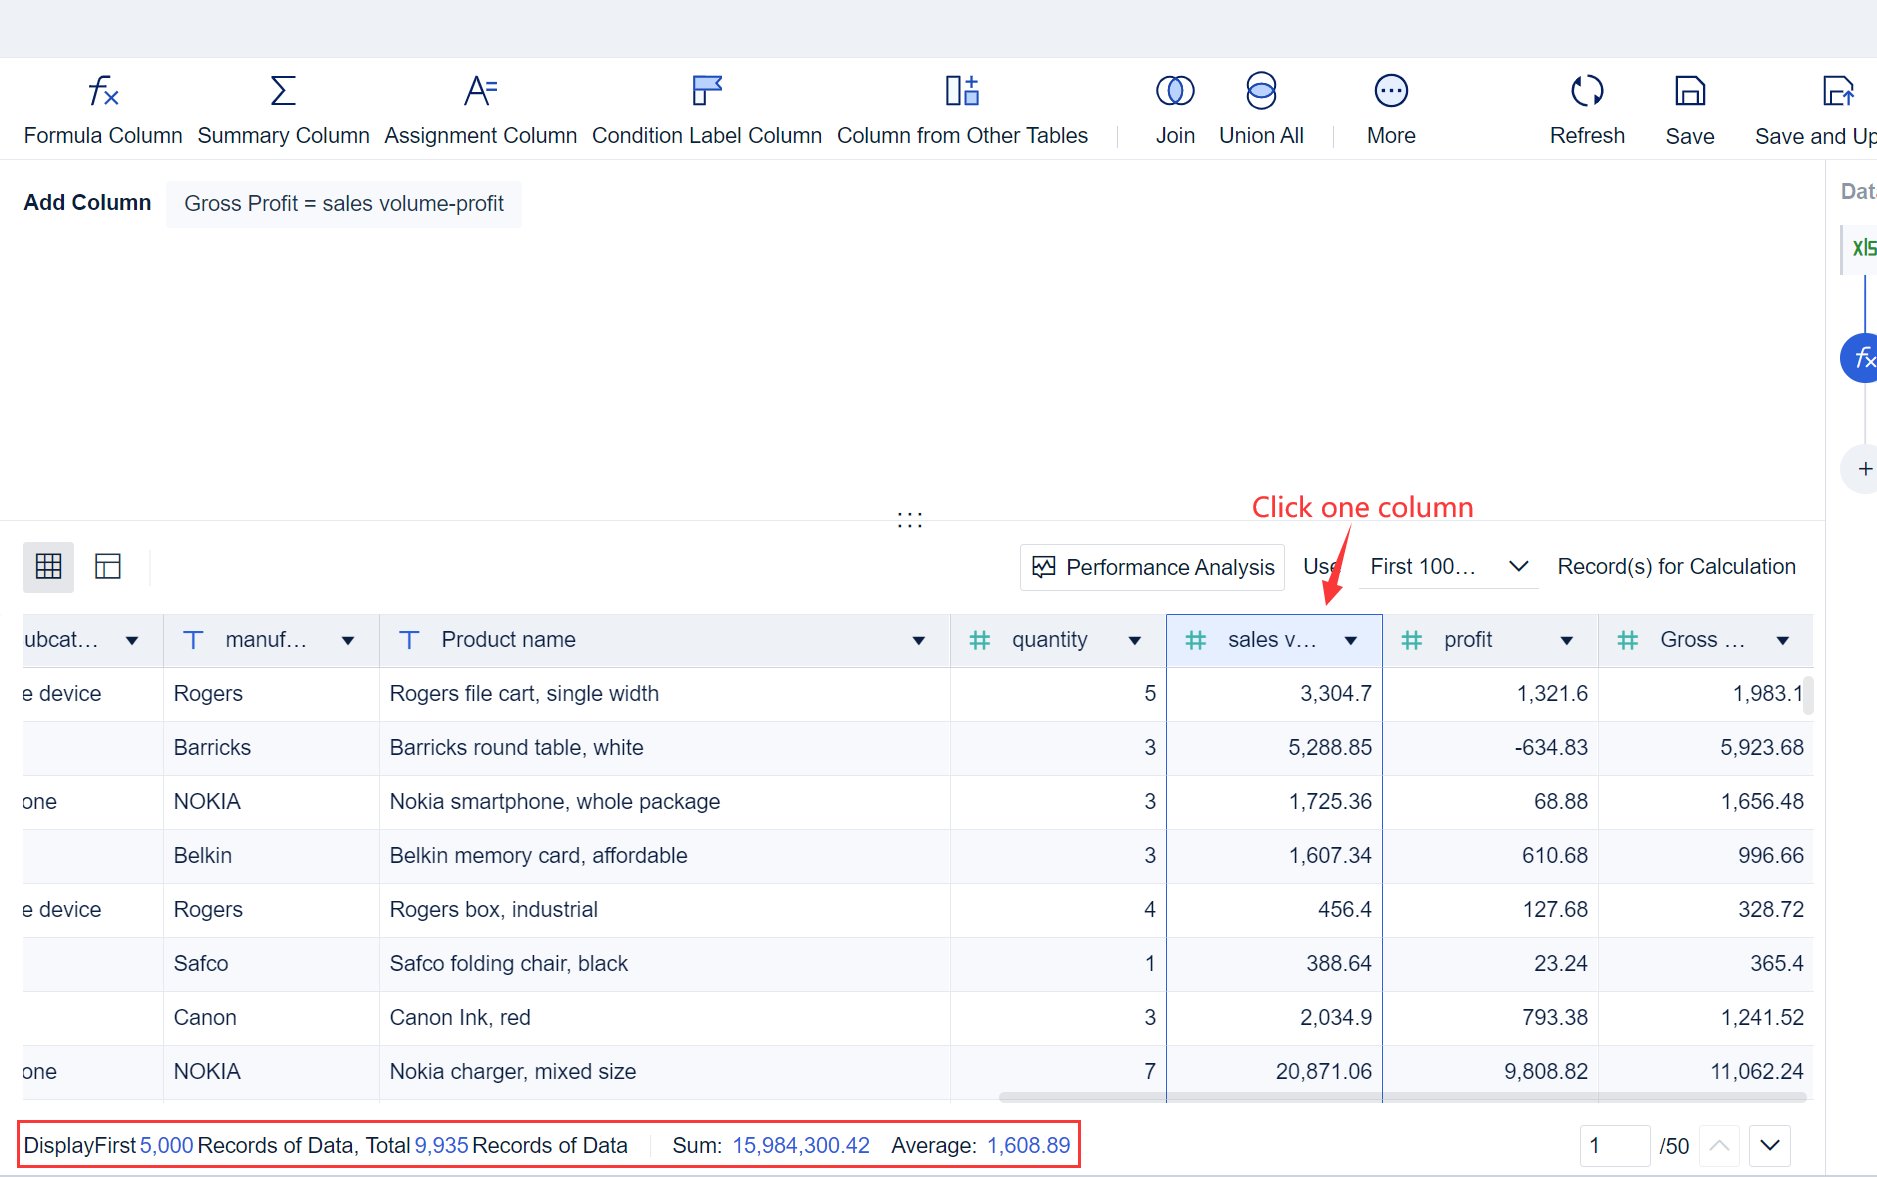The height and width of the screenshot is (1177, 1877).
Task: Click the 'Record(s) for Calculation' label
Action: [x=1676, y=567]
